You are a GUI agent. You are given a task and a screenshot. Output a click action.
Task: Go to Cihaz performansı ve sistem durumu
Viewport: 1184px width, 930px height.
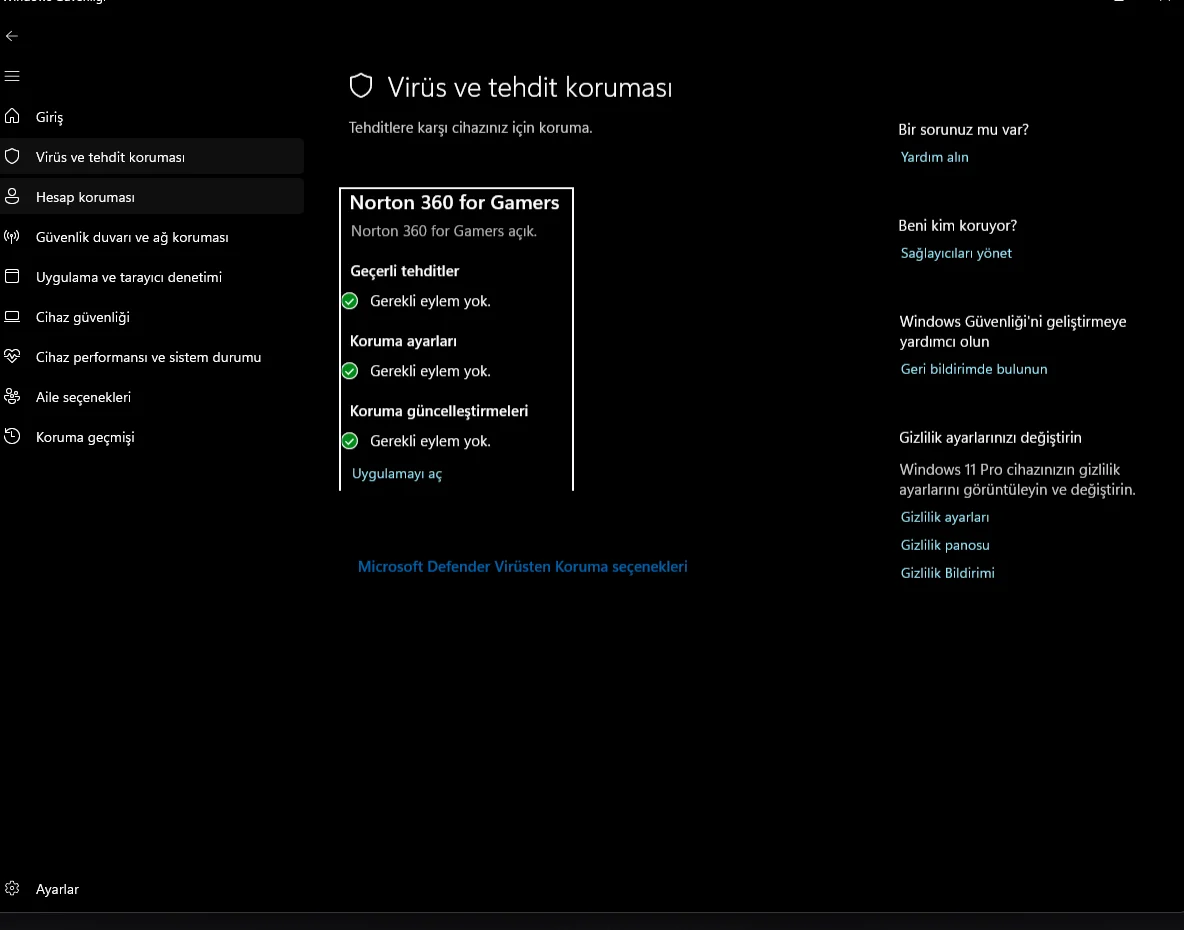coord(148,357)
